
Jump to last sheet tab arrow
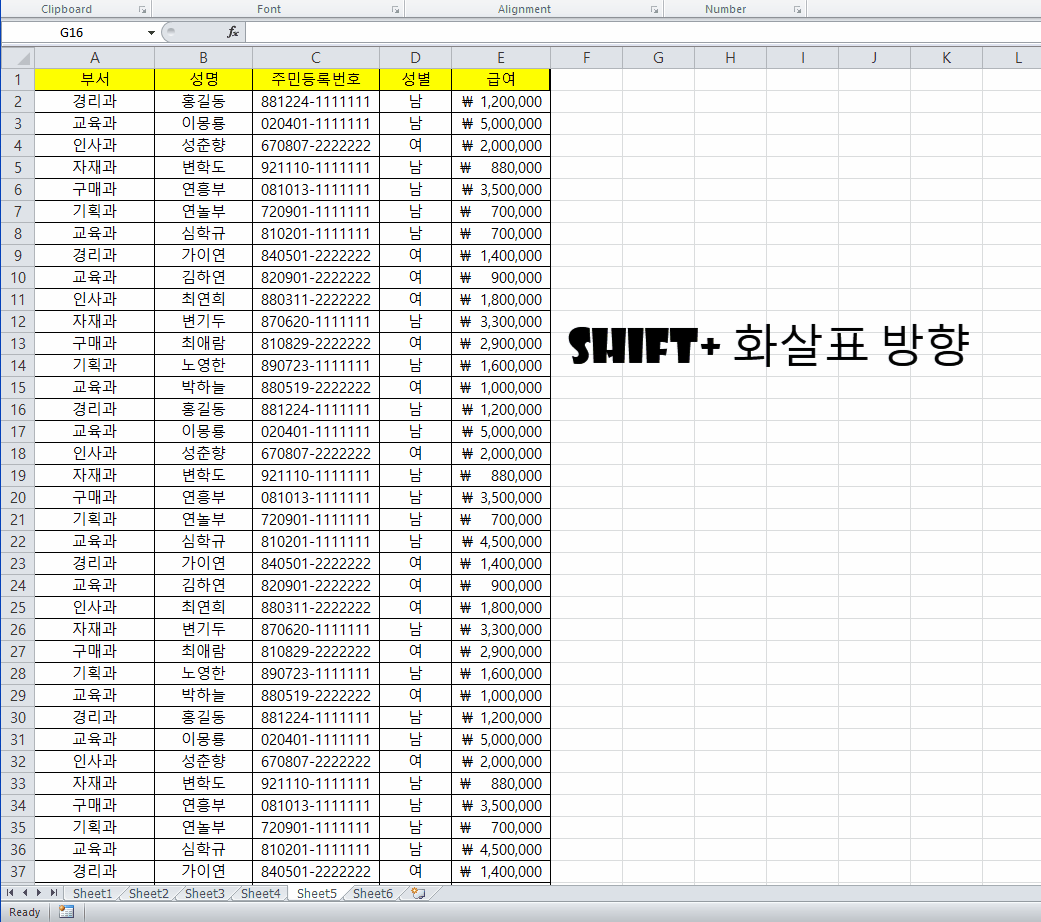click(54, 893)
